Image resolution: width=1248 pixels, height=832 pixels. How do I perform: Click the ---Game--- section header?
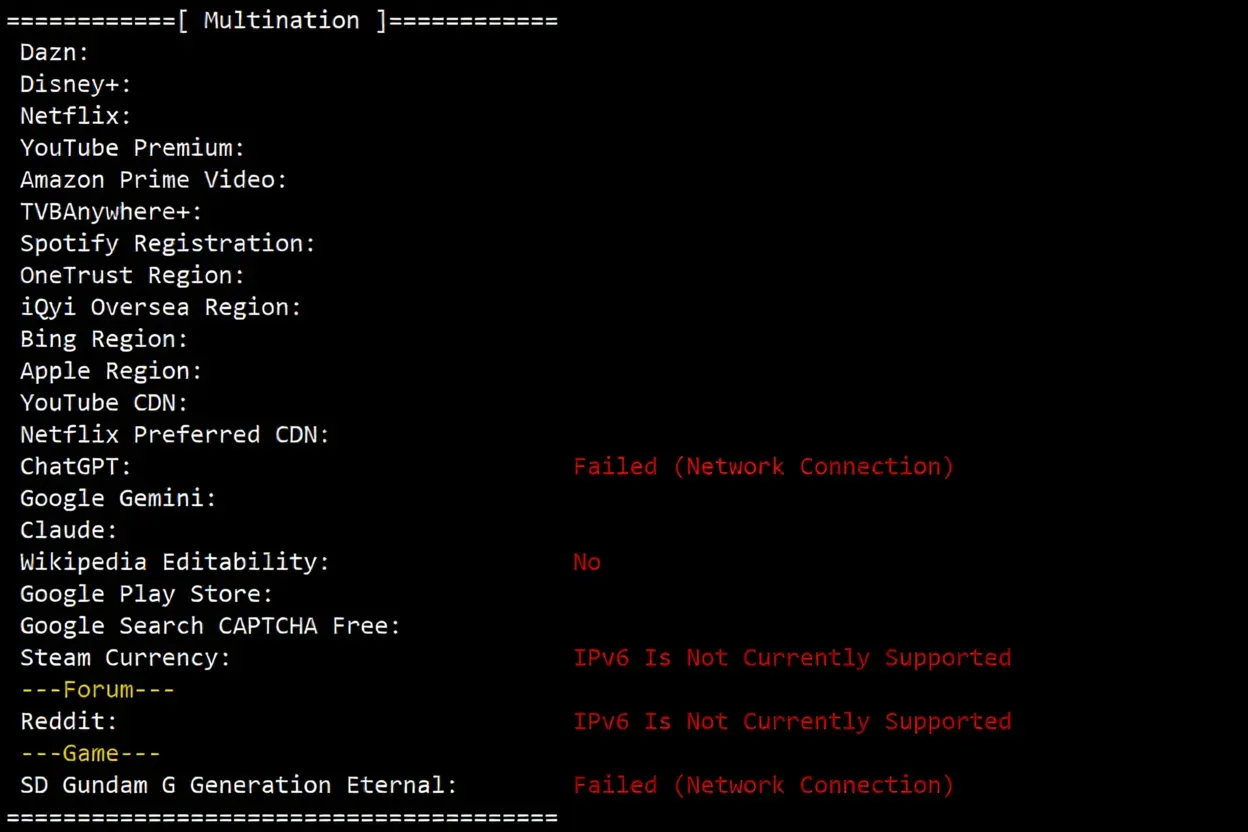click(90, 754)
